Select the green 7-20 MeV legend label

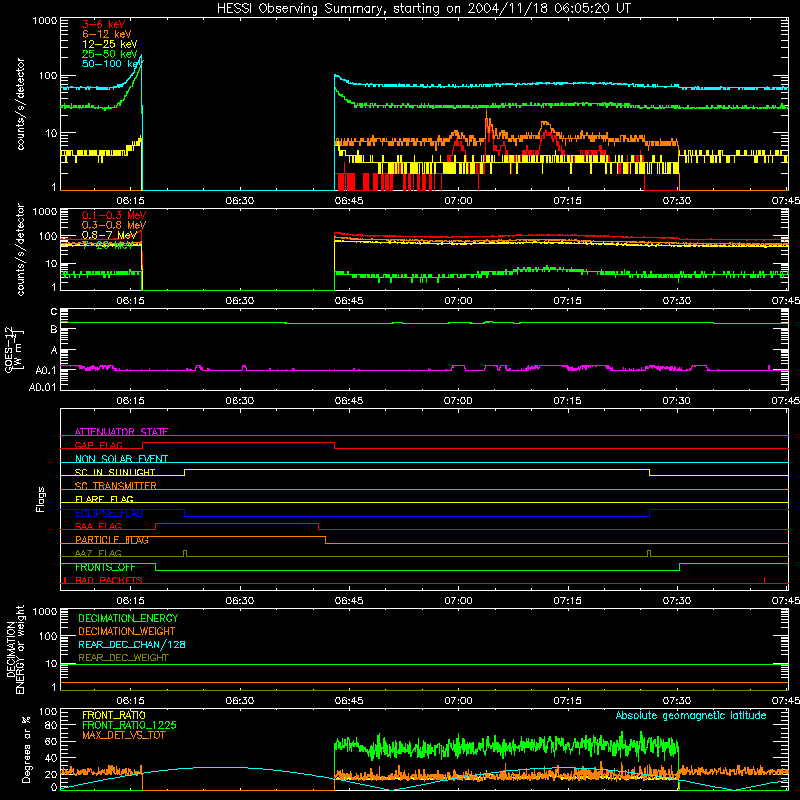108,245
